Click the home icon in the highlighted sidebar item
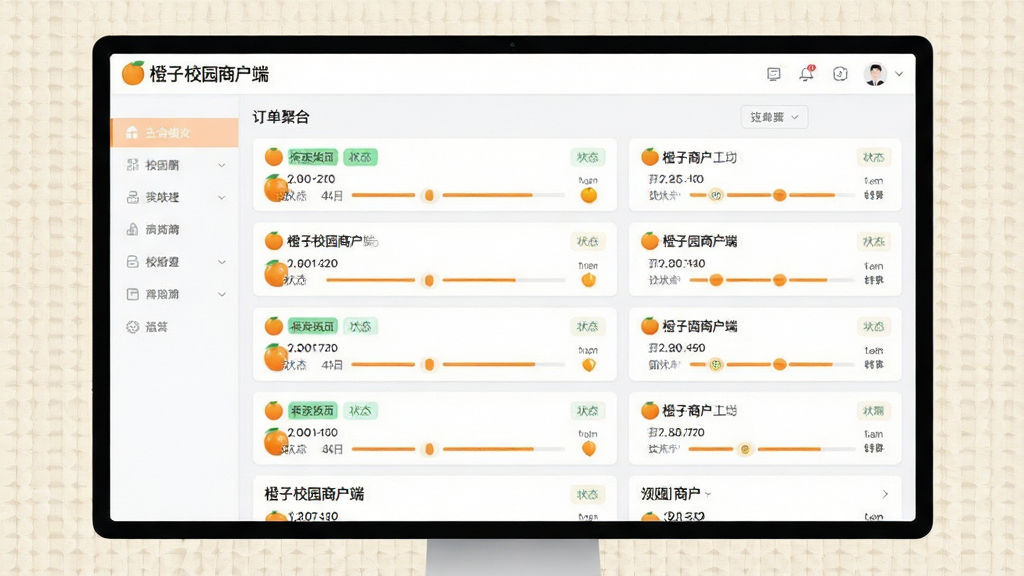The width and height of the screenshot is (1024, 576). pyautogui.click(x=132, y=133)
